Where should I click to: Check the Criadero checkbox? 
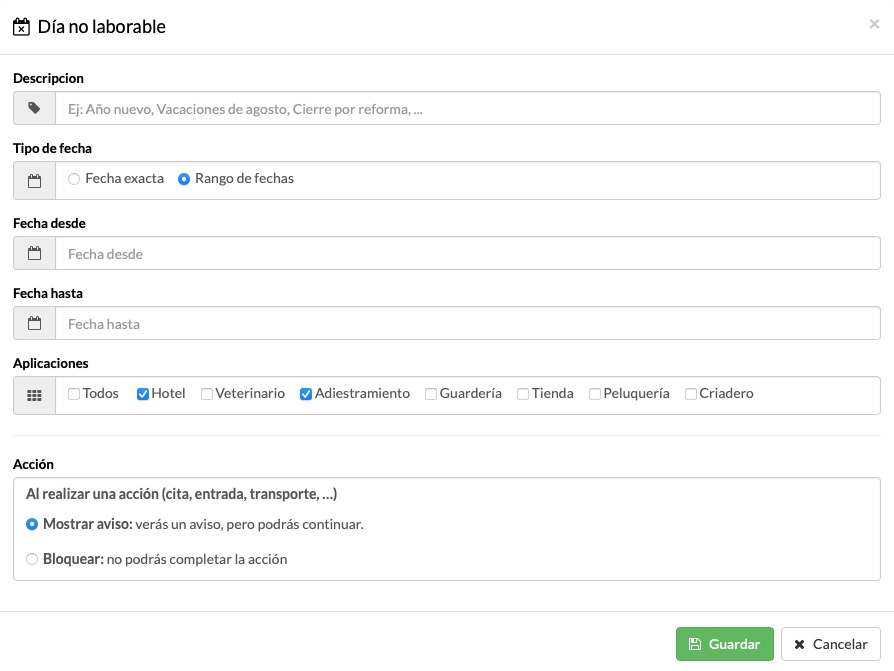click(x=690, y=394)
